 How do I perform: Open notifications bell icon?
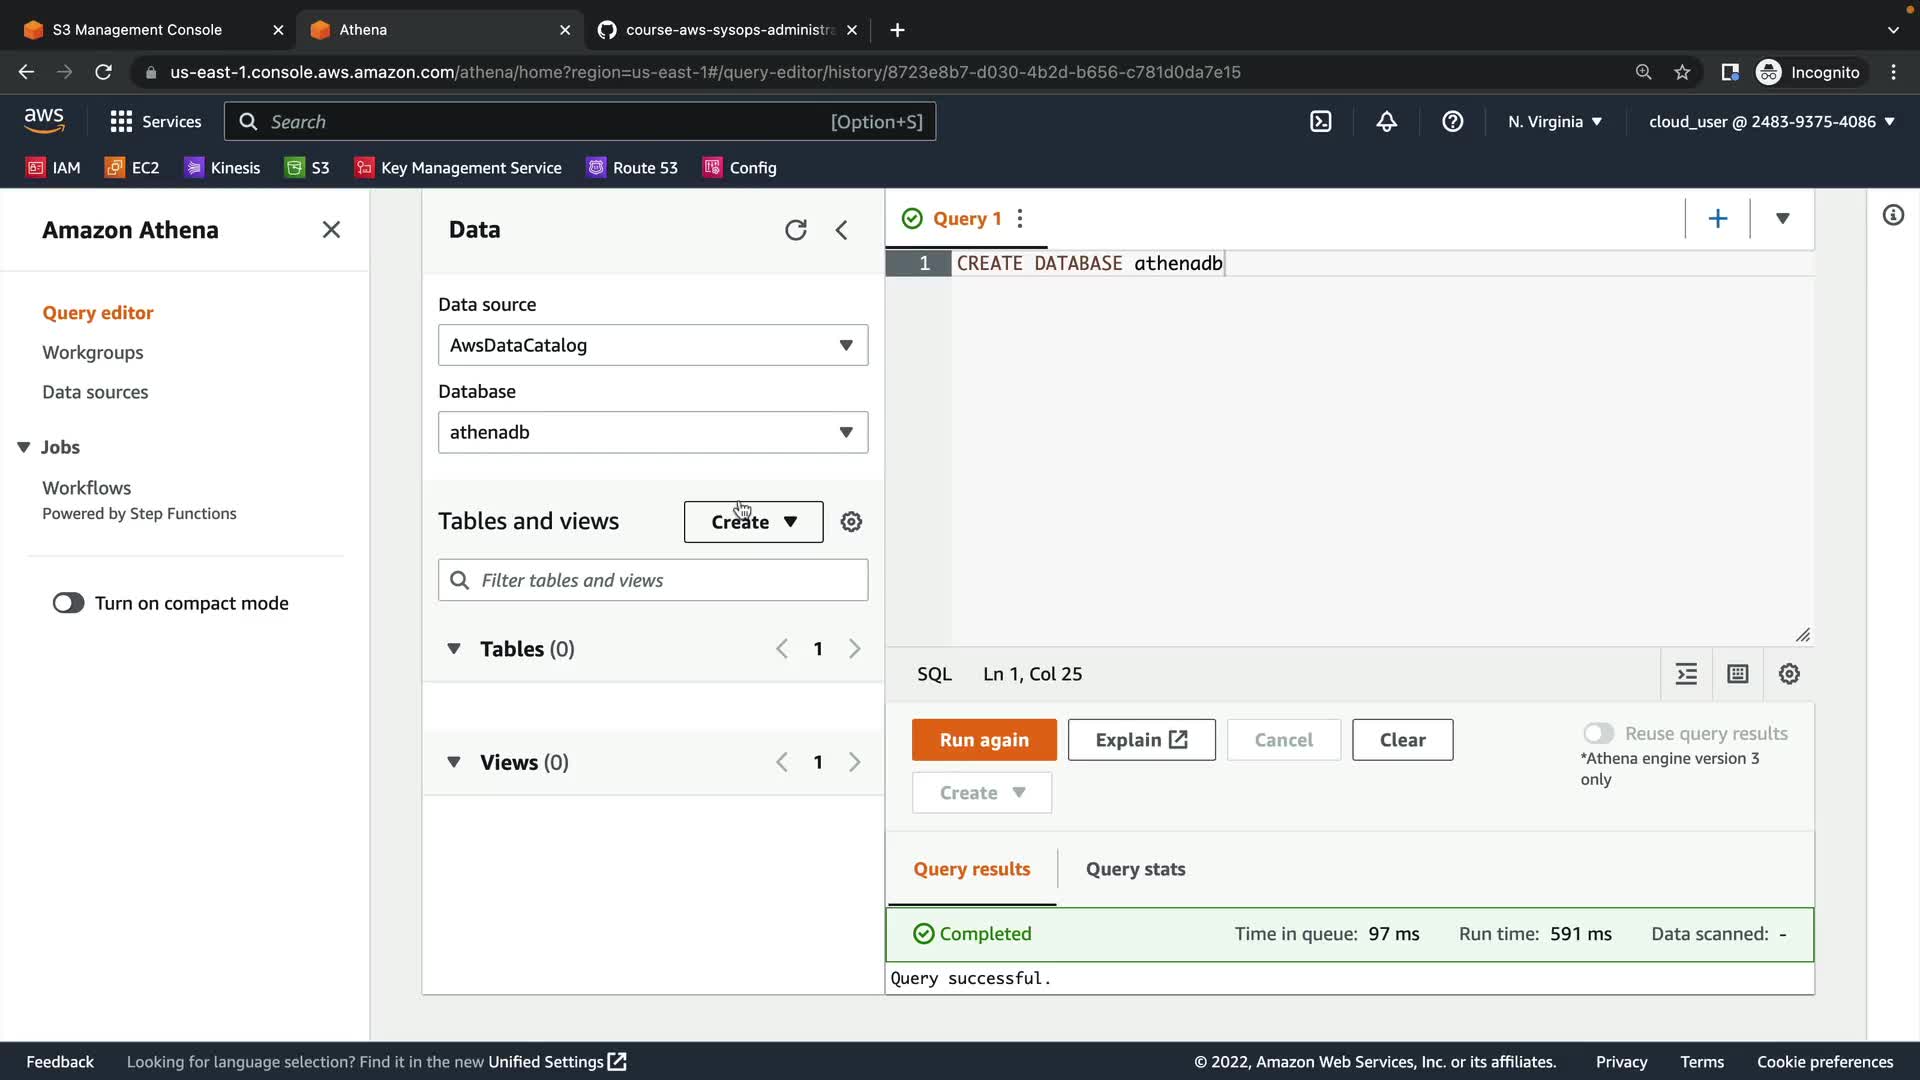tap(1386, 122)
